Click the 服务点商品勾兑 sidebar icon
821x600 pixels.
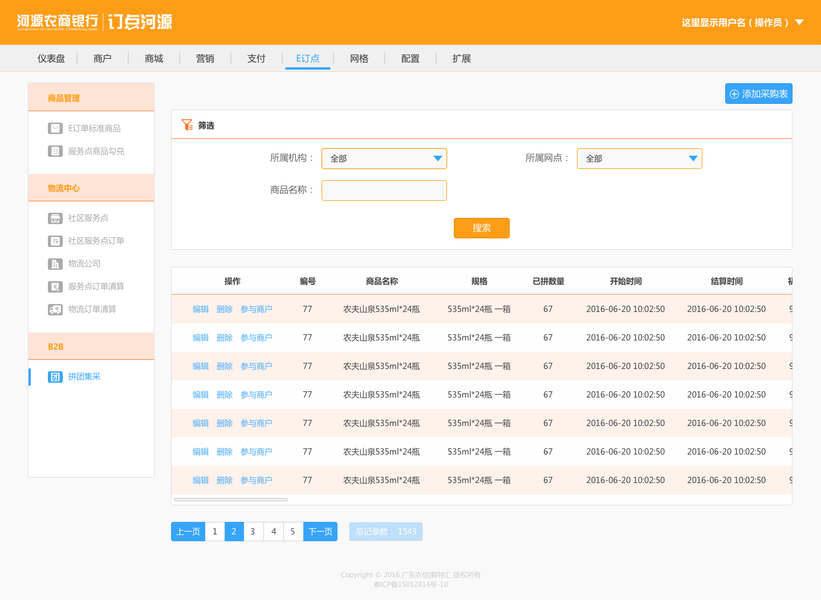[55, 151]
